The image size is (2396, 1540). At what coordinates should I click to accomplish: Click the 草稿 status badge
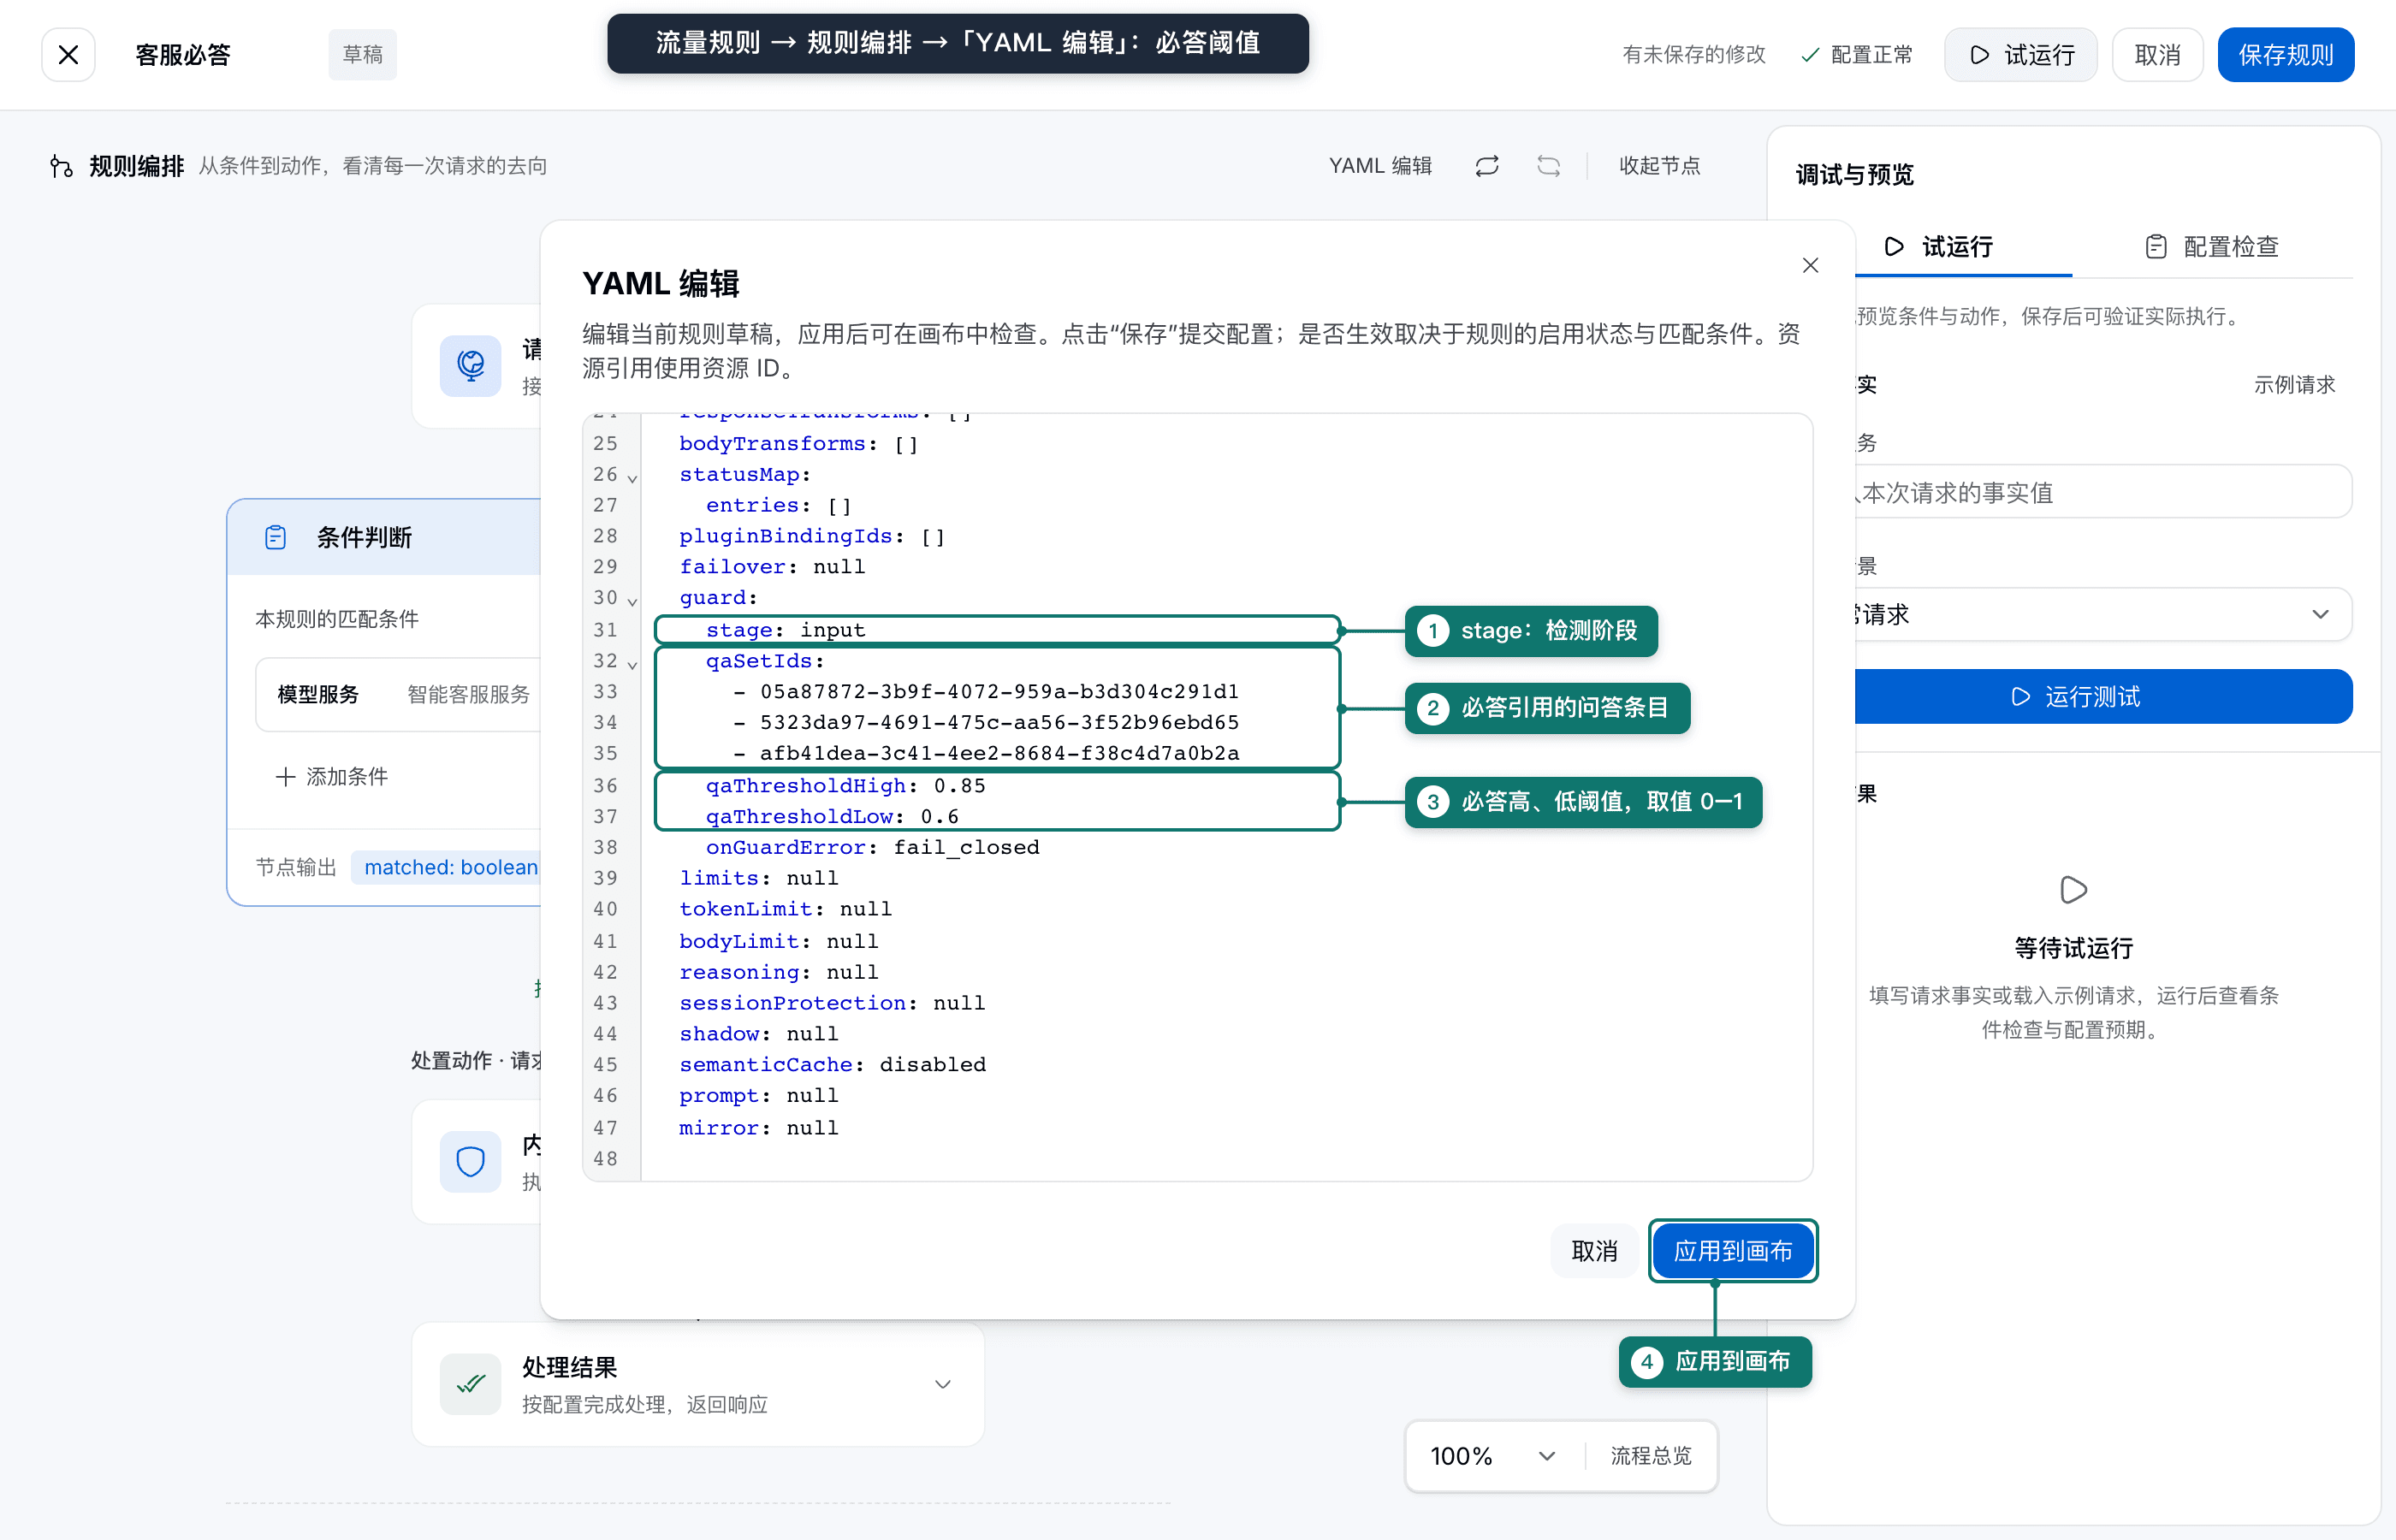pyautogui.click(x=362, y=54)
